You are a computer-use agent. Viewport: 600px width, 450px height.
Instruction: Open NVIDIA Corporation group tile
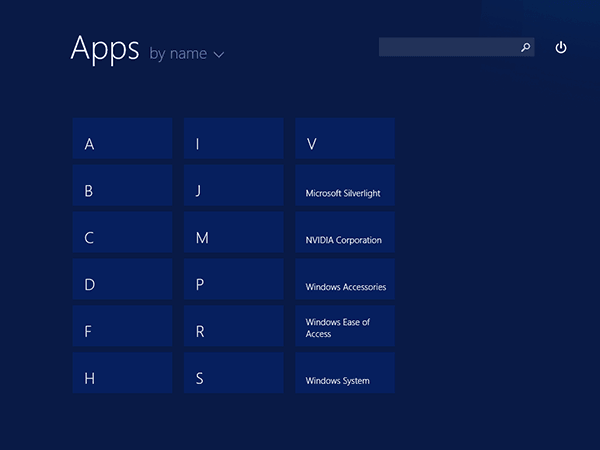pos(345,232)
